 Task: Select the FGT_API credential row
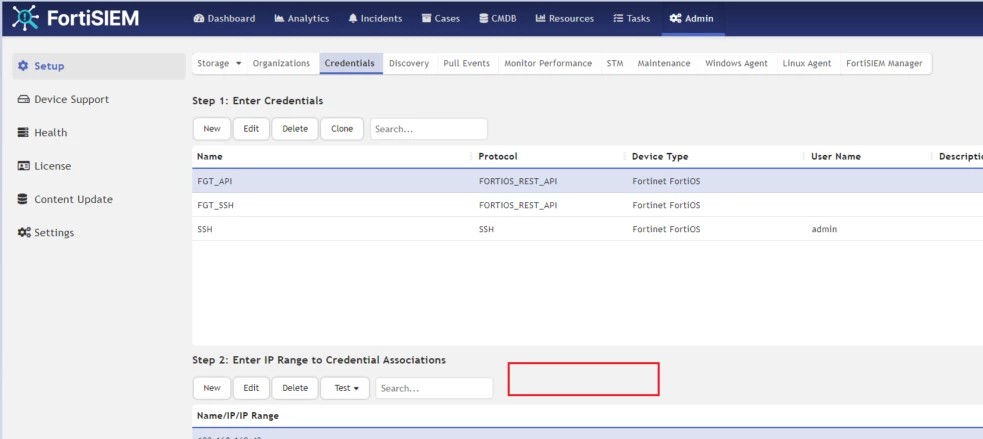(x=587, y=181)
